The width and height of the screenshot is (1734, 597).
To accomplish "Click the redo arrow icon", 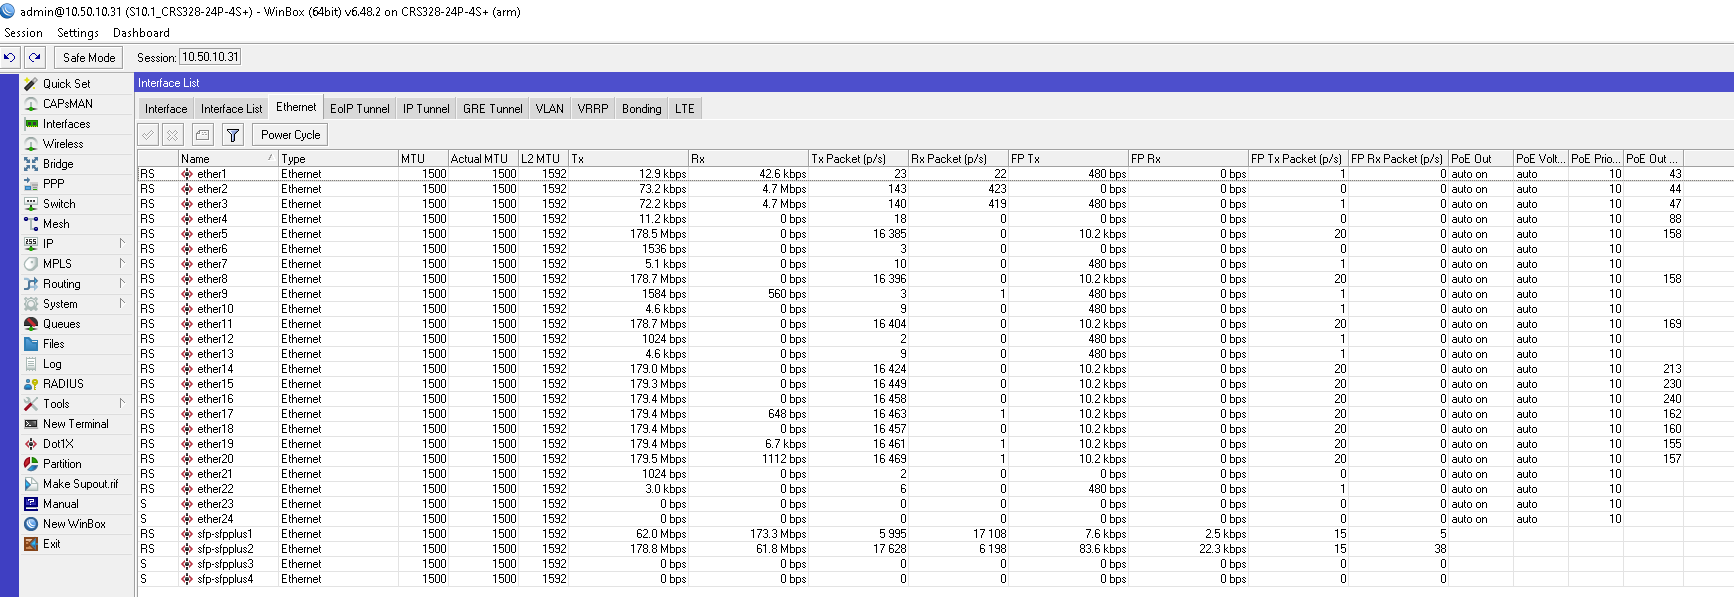I will coord(35,58).
